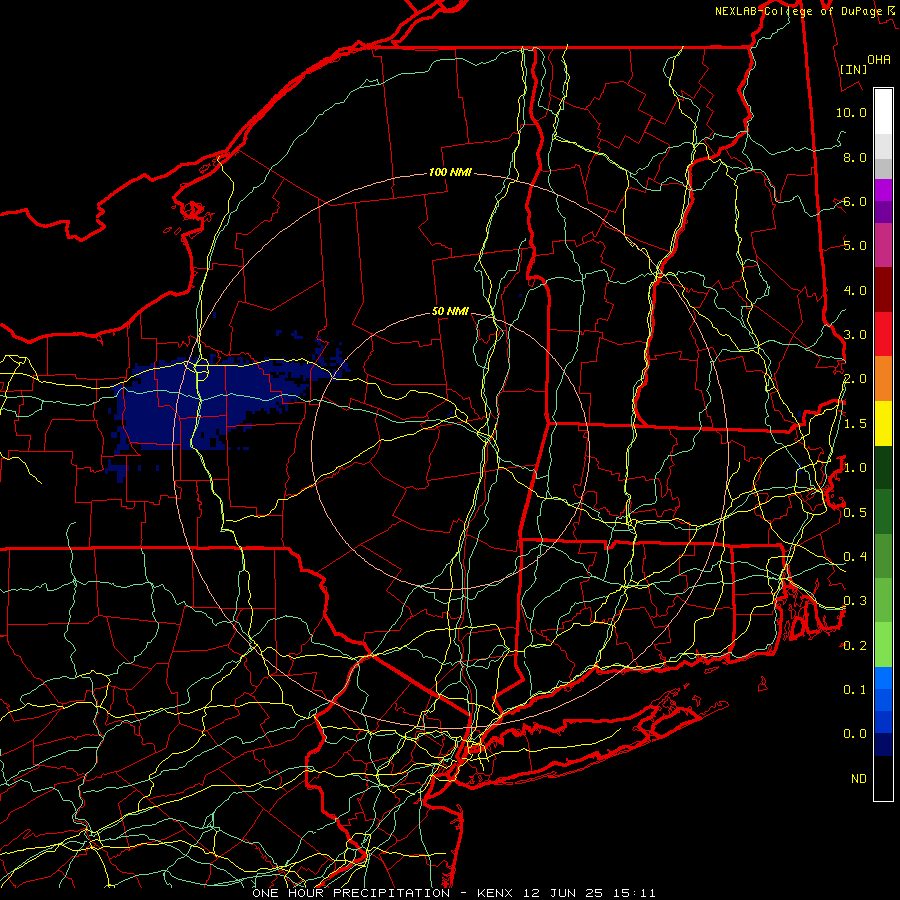Viewport: 900px width, 900px height.
Task: Click the dark green 1.0 legend swatch
Action: [x=883, y=467]
